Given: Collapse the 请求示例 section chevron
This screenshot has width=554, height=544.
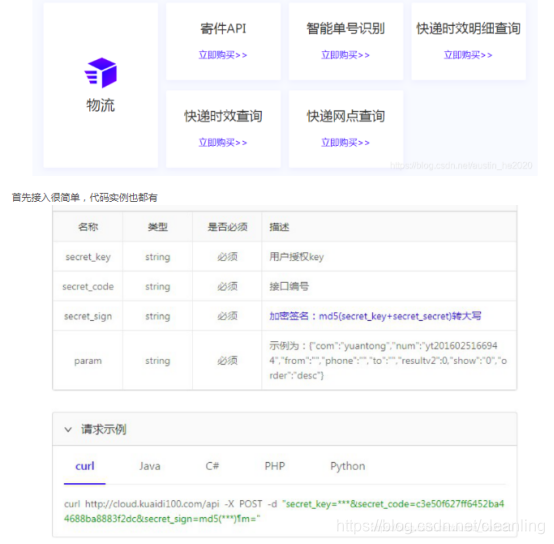Looking at the screenshot, I should tap(68, 430).
